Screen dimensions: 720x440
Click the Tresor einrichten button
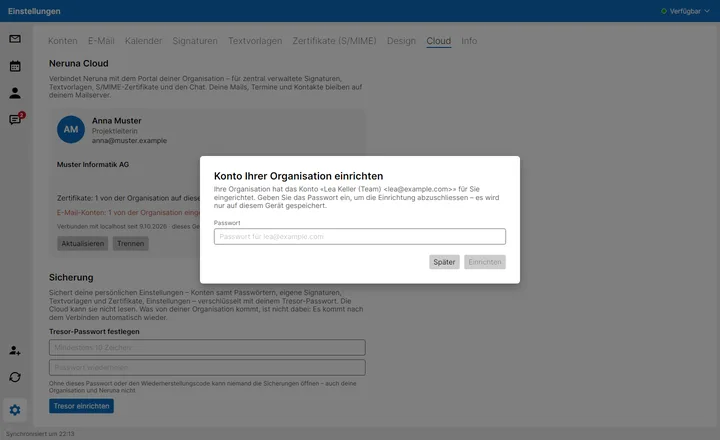point(81,406)
